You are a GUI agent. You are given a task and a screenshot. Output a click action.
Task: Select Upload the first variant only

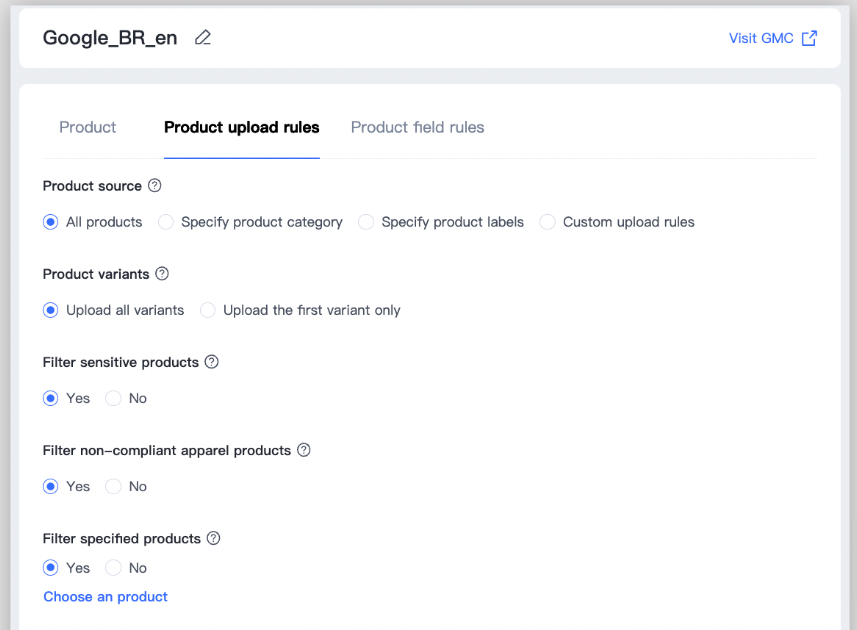pos(208,310)
